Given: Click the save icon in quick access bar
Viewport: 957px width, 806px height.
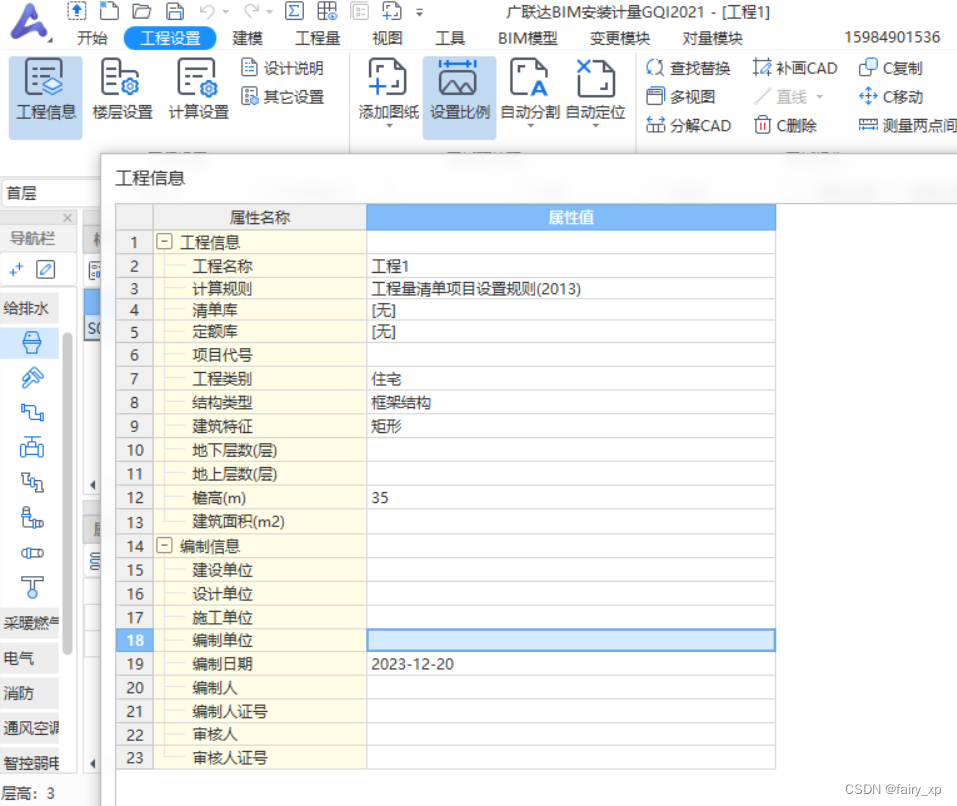Looking at the screenshot, I should (175, 11).
